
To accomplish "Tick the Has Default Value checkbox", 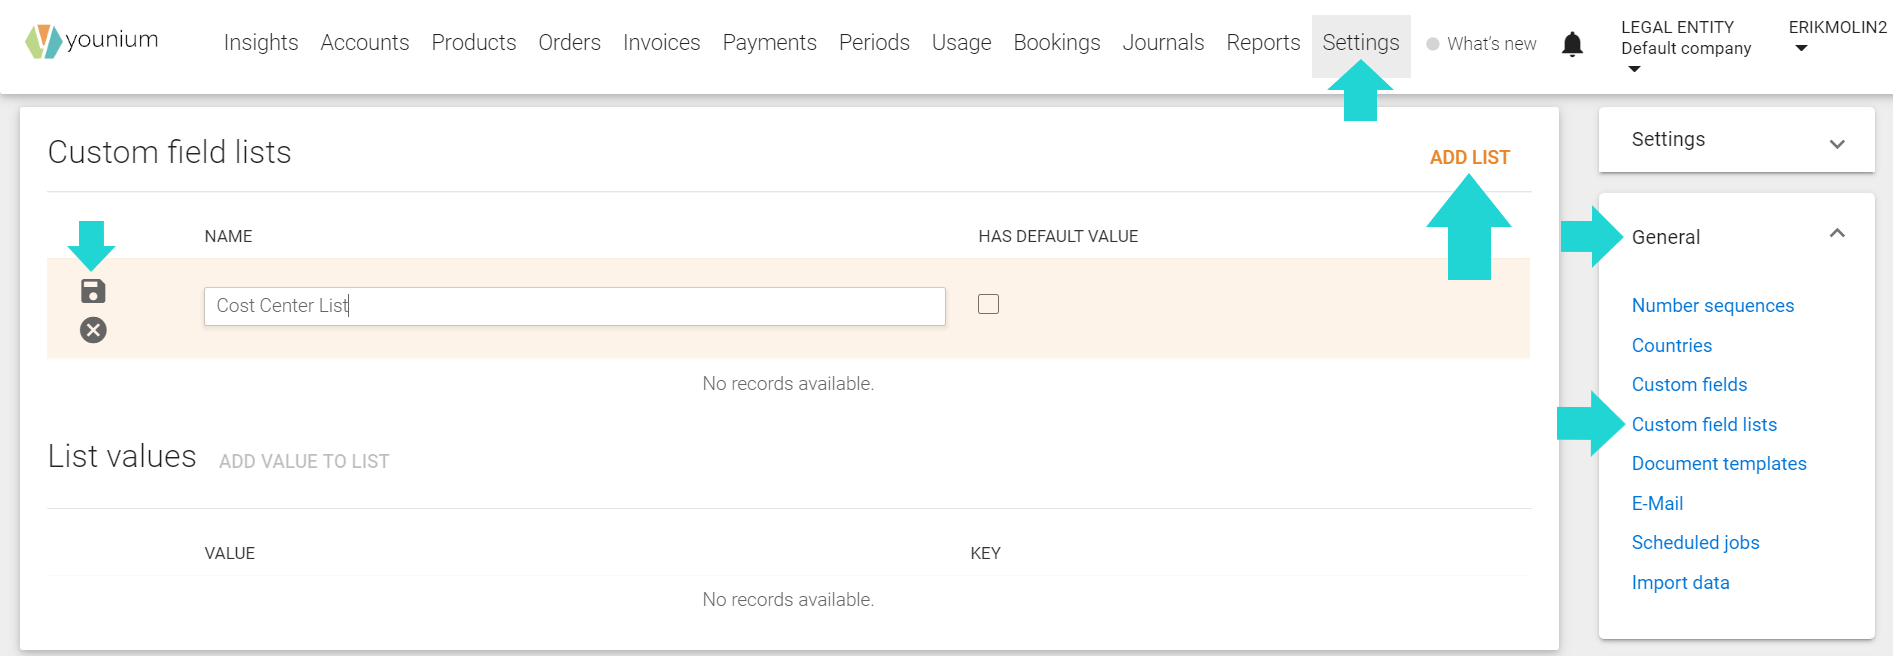I will [988, 304].
